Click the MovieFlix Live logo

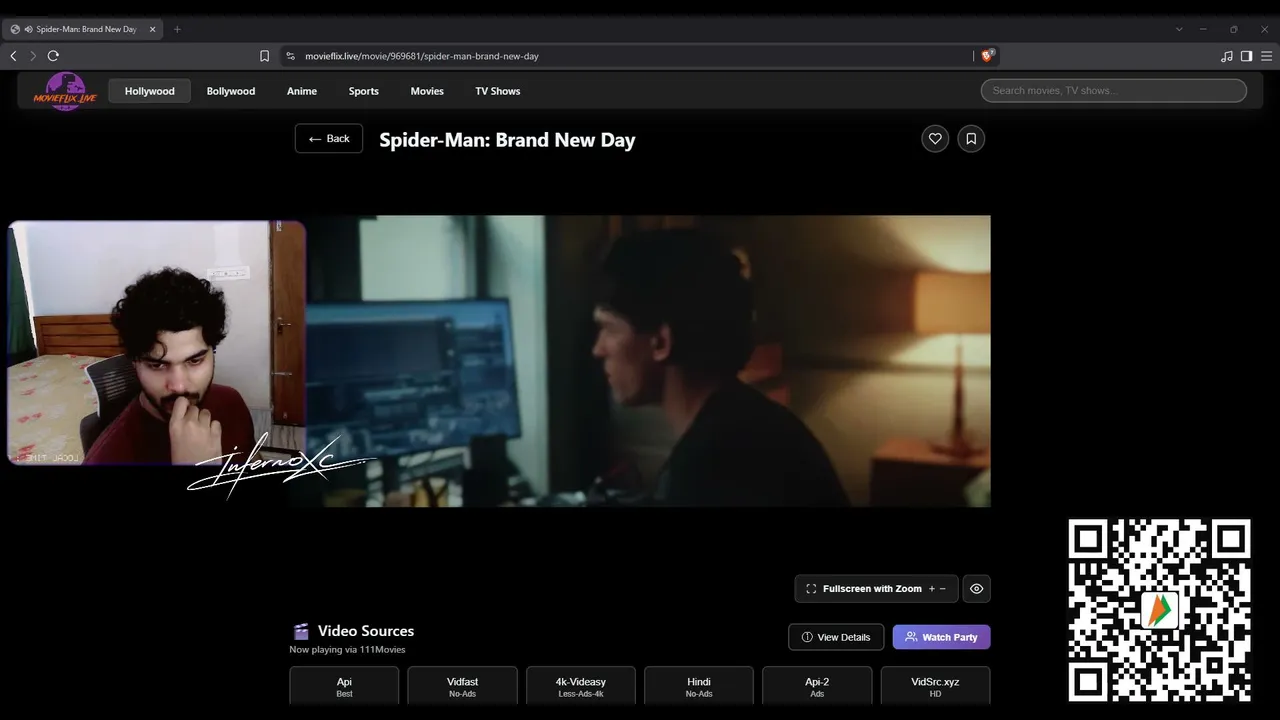pyautogui.click(x=65, y=91)
